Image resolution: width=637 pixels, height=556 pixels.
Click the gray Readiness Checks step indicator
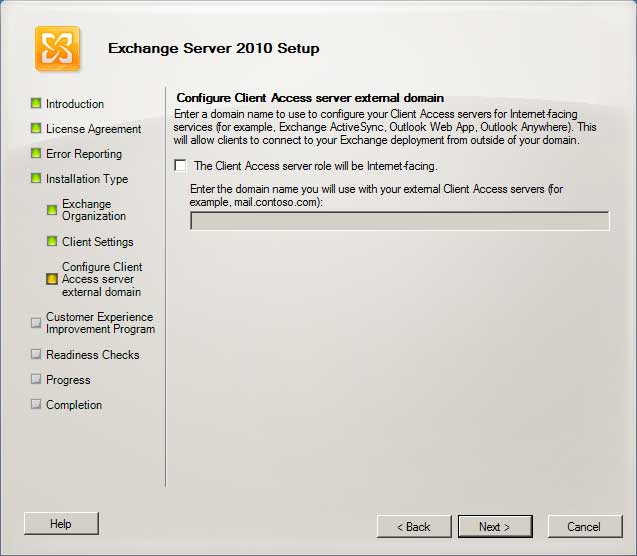click(36, 354)
